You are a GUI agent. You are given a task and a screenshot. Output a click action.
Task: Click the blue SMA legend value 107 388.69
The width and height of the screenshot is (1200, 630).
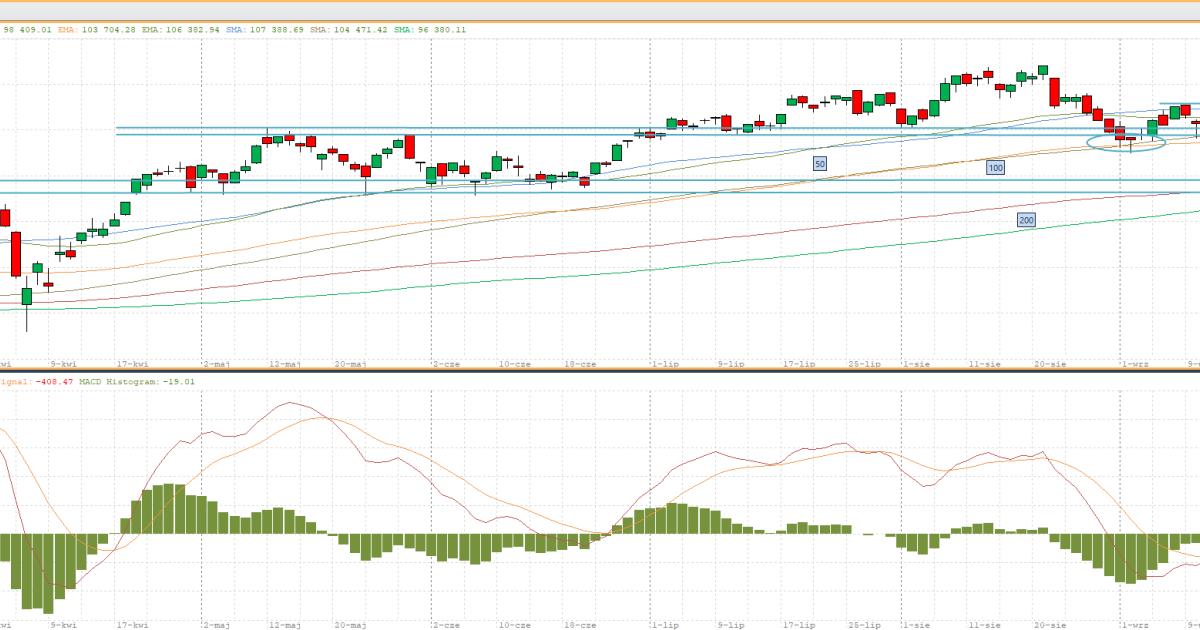tap(276, 30)
